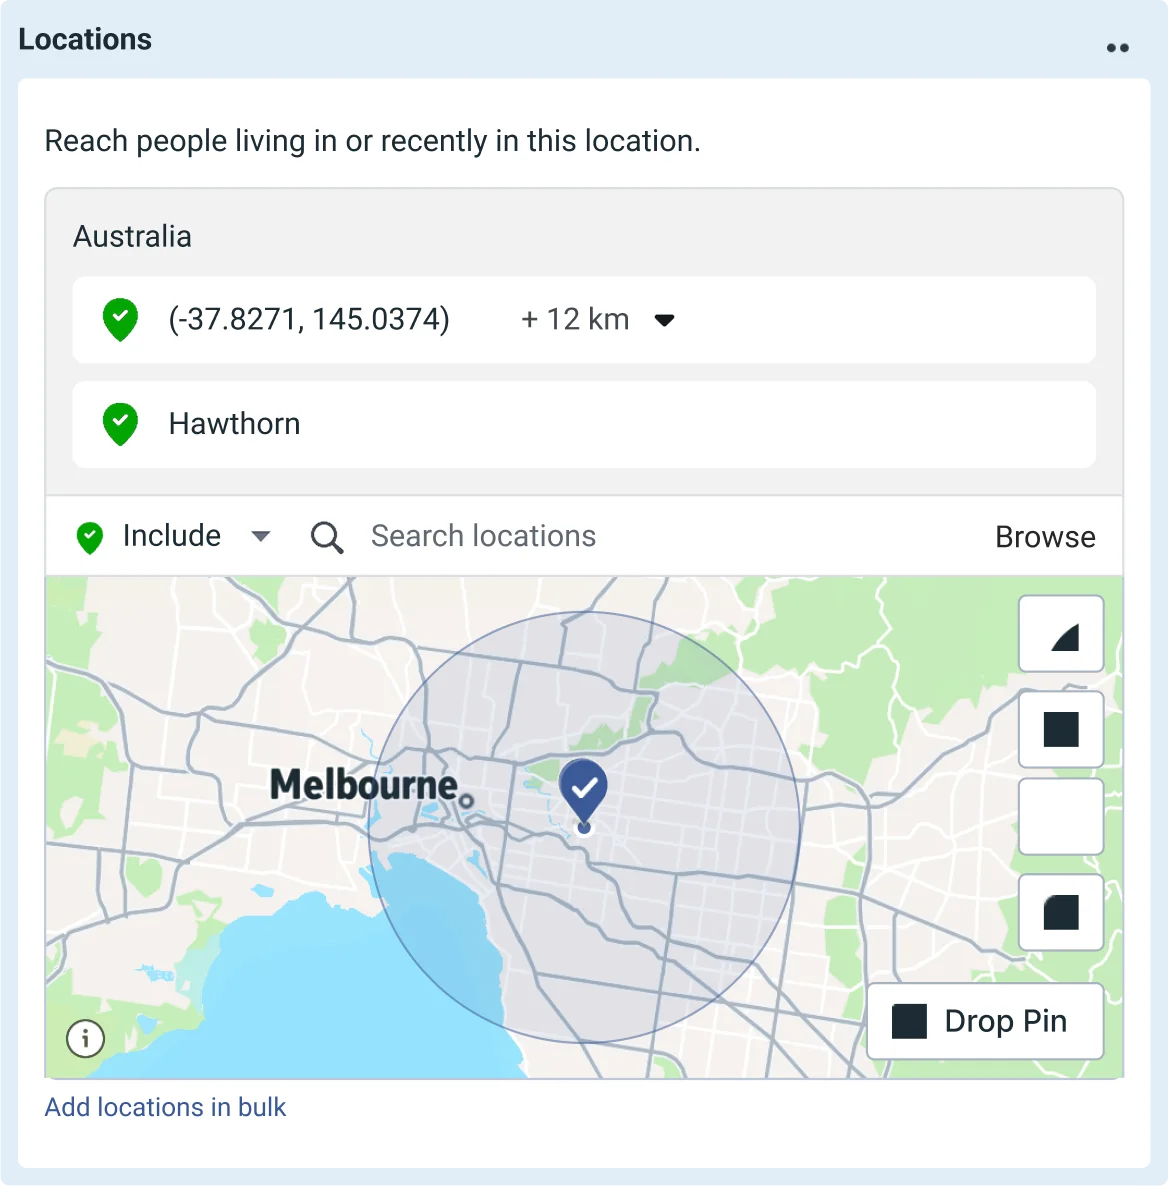1168x1186 pixels.
Task: Click the map info icon
Action: click(x=85, y=1038)
